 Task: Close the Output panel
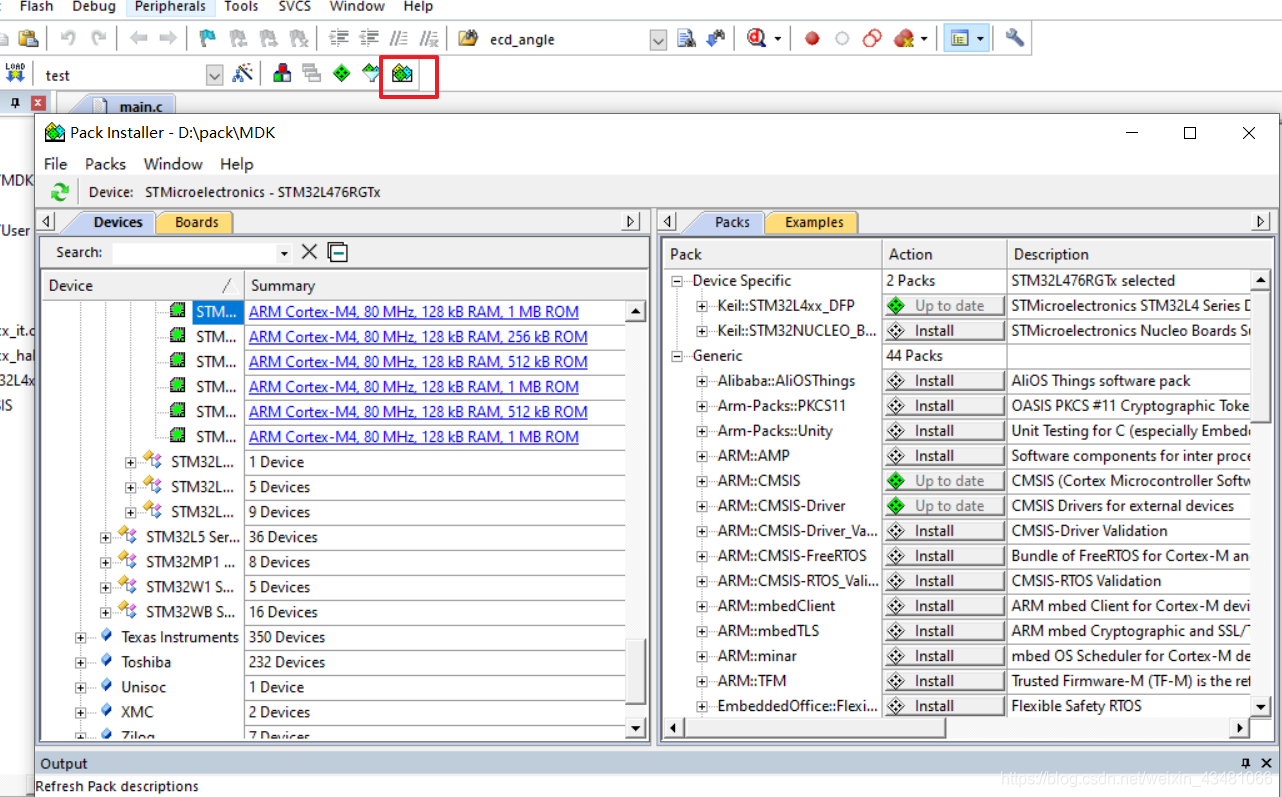pyautogui.click(x=1266, y=763)
